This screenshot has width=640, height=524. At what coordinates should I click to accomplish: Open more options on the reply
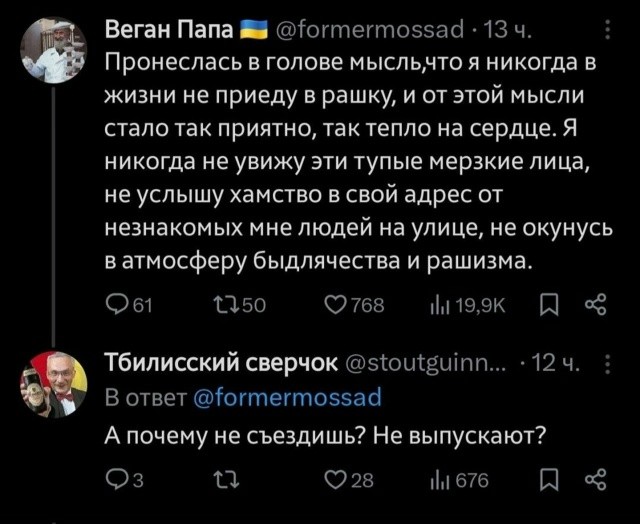pos(599,364)
